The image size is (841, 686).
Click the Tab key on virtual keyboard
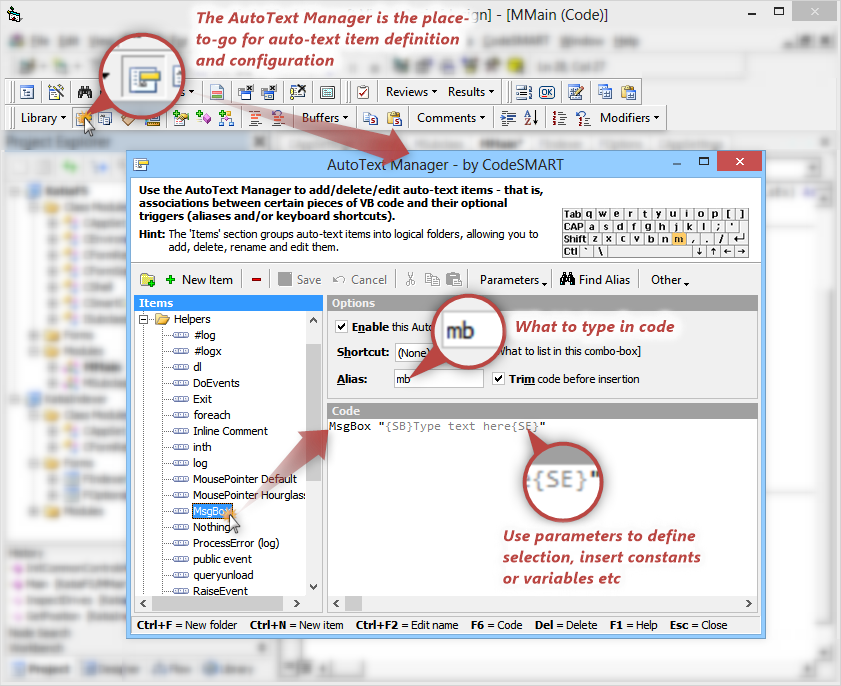(572, 214)
